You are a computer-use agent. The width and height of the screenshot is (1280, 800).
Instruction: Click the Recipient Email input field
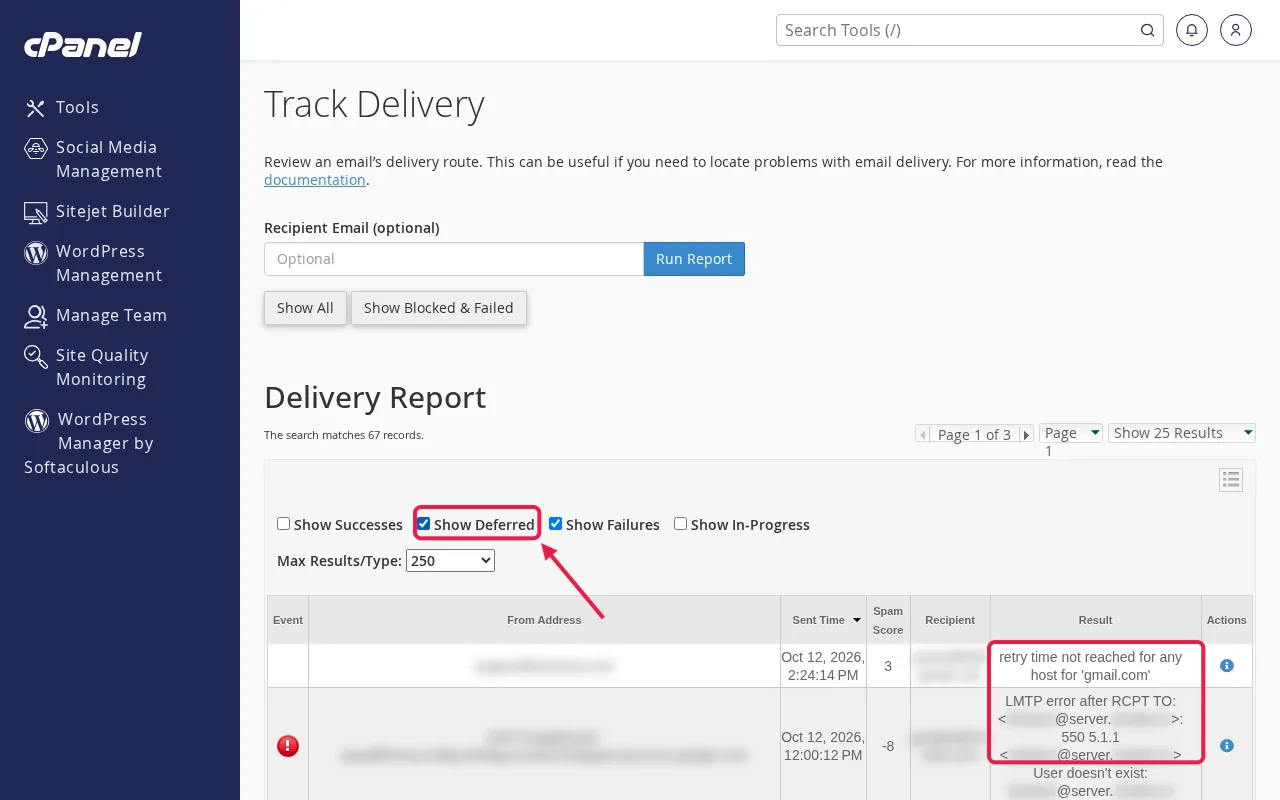click(x=454, y=259)
